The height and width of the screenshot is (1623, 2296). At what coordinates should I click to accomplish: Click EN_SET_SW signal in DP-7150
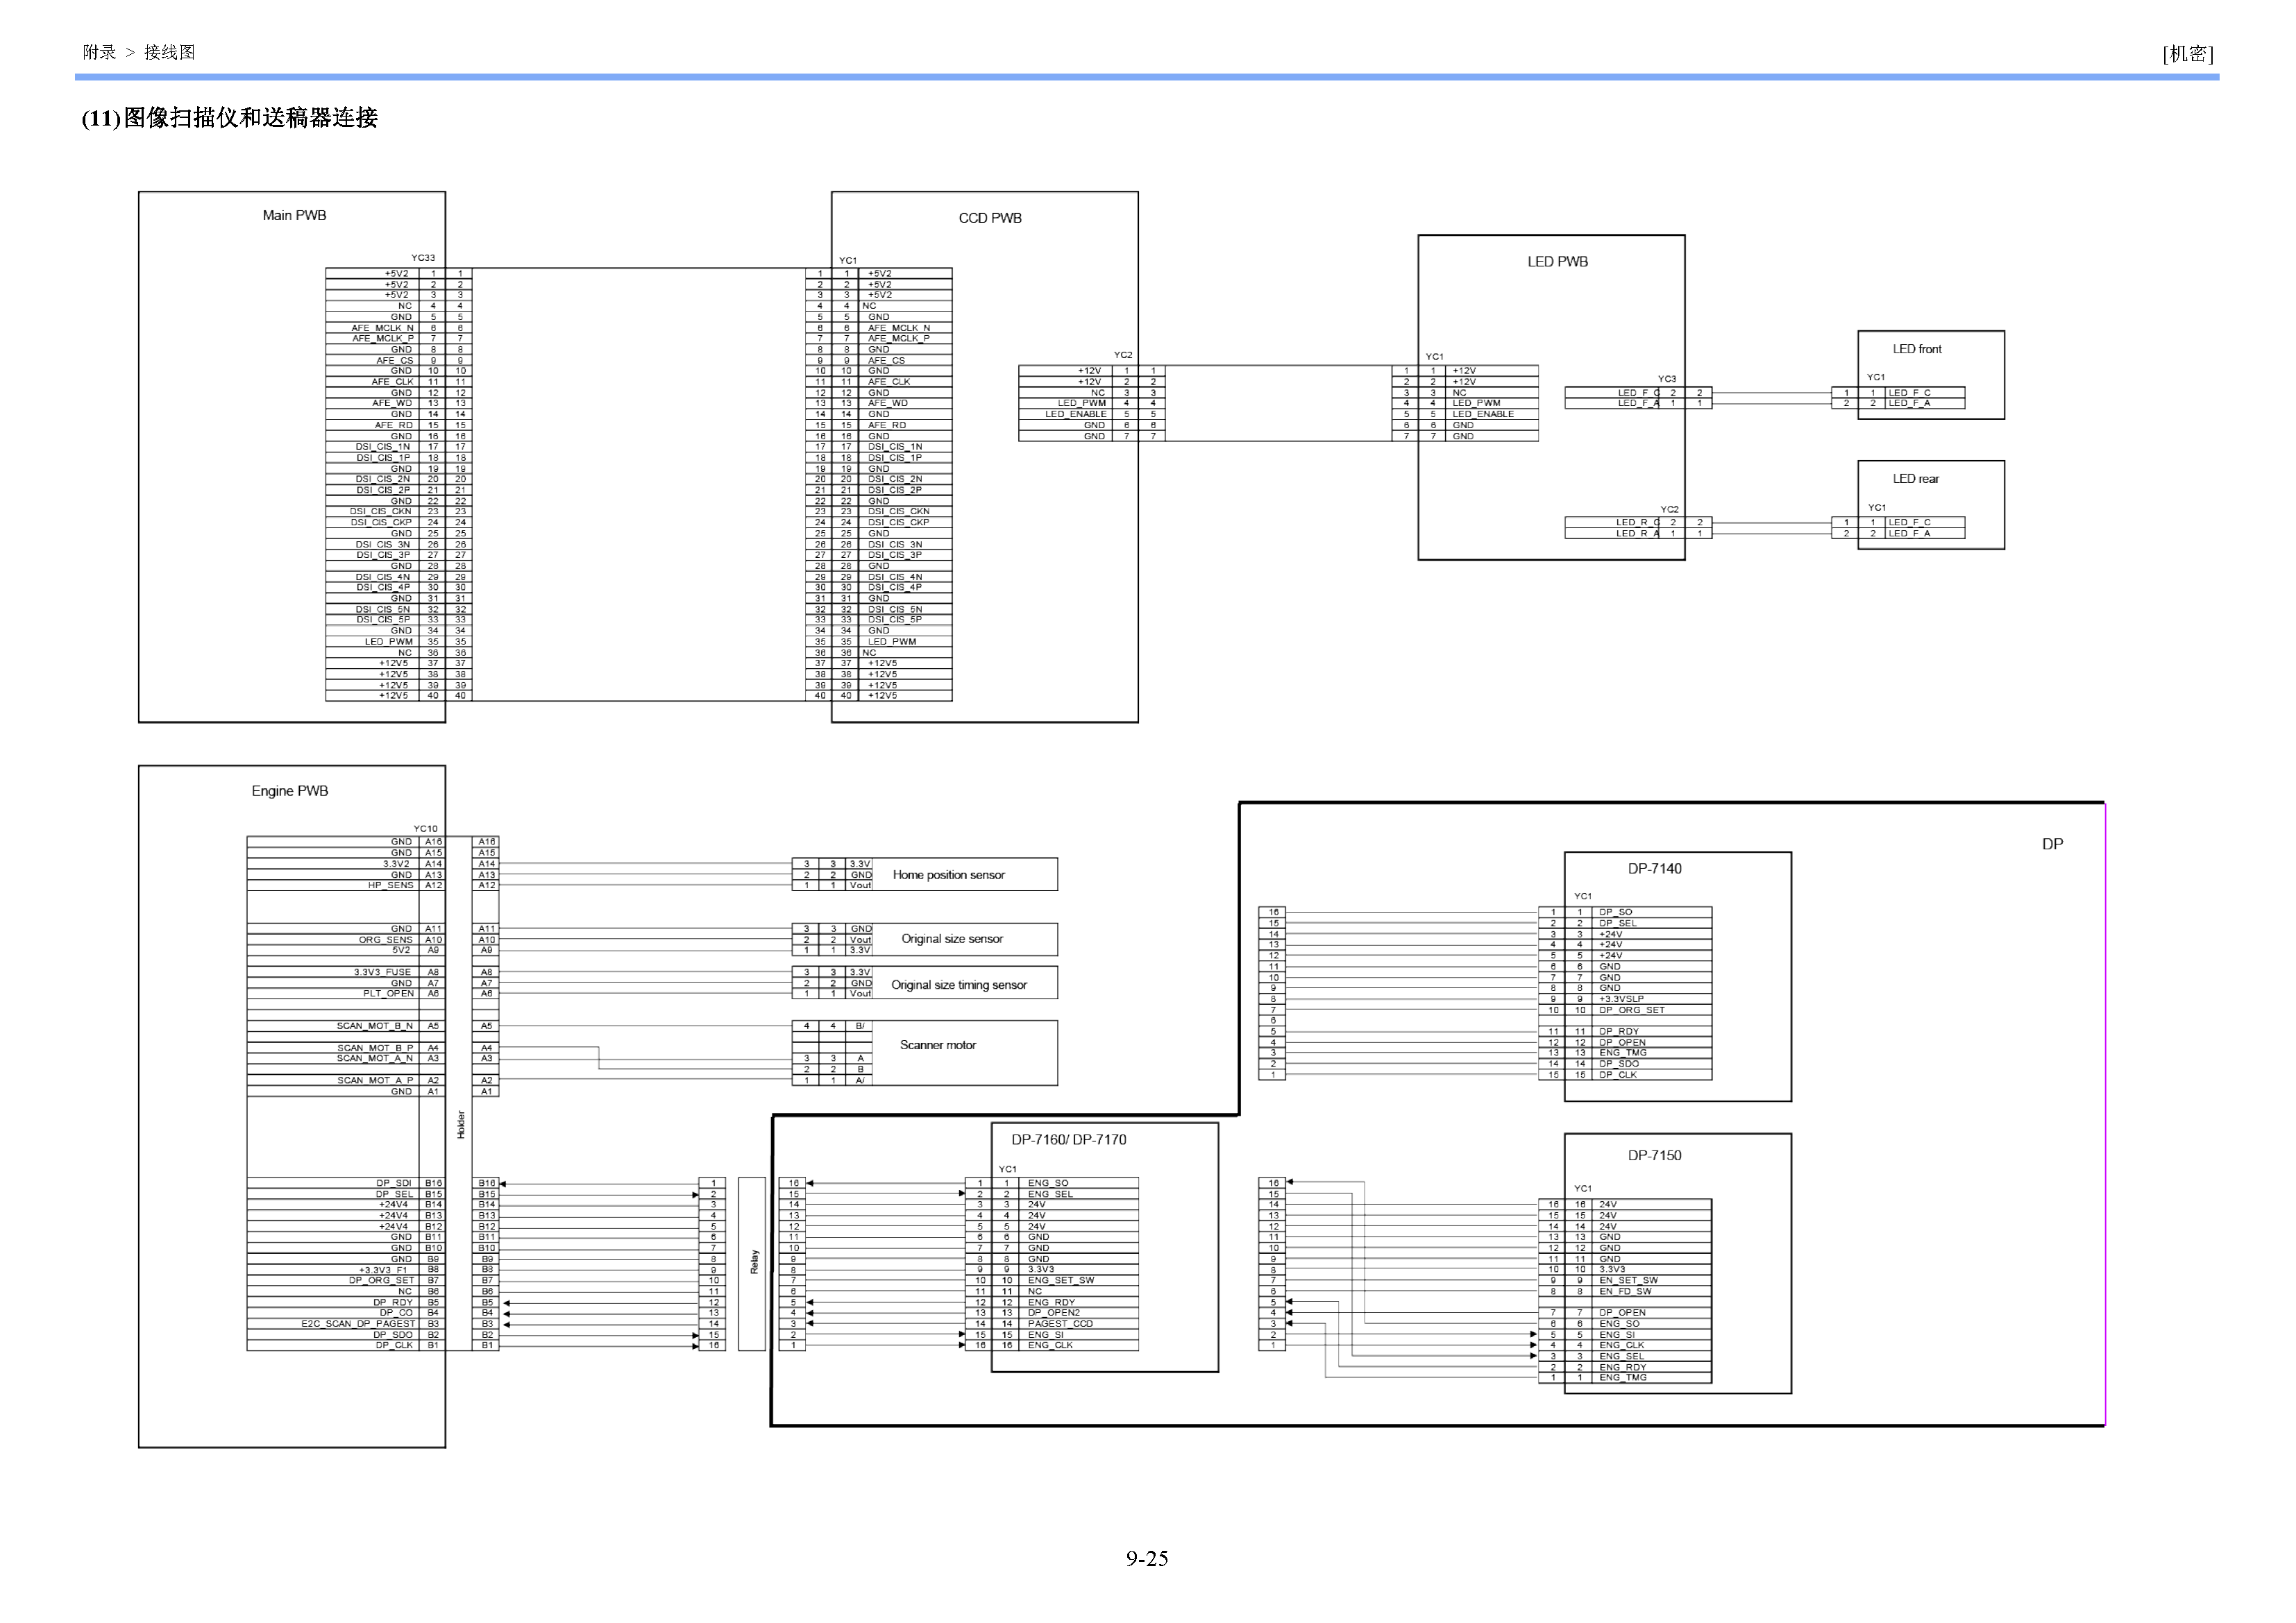coord(1628,1280)
